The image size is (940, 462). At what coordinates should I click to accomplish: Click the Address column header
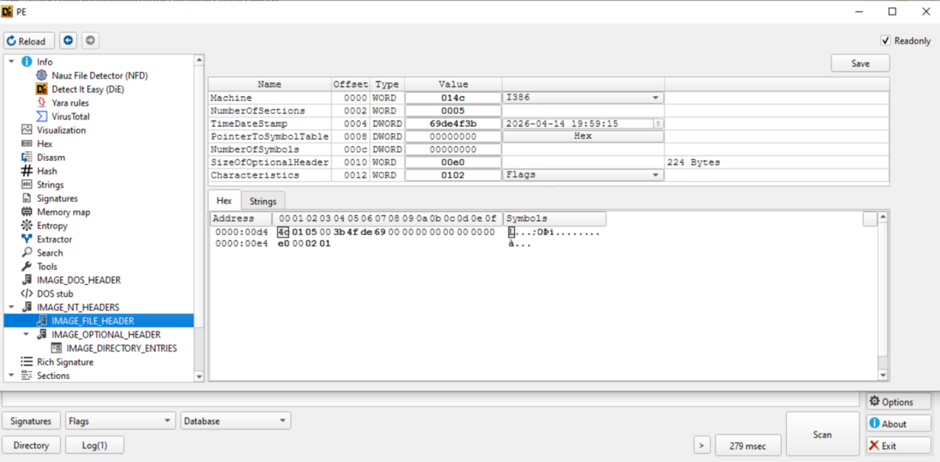[x=240, y=219]
